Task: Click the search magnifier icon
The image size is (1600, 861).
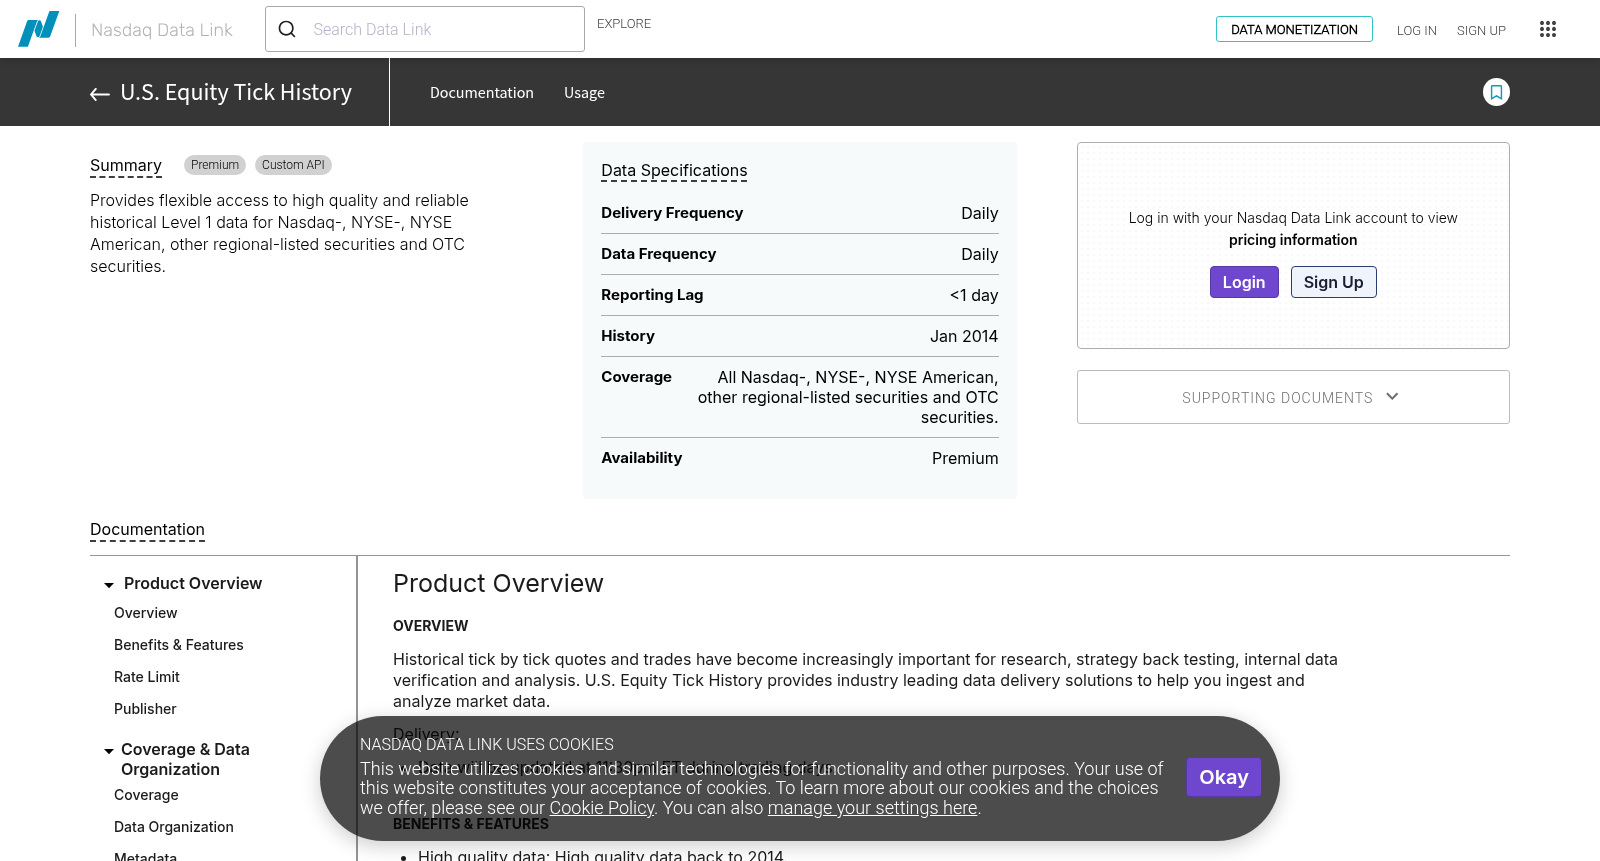Action: (x=287, y=29)
